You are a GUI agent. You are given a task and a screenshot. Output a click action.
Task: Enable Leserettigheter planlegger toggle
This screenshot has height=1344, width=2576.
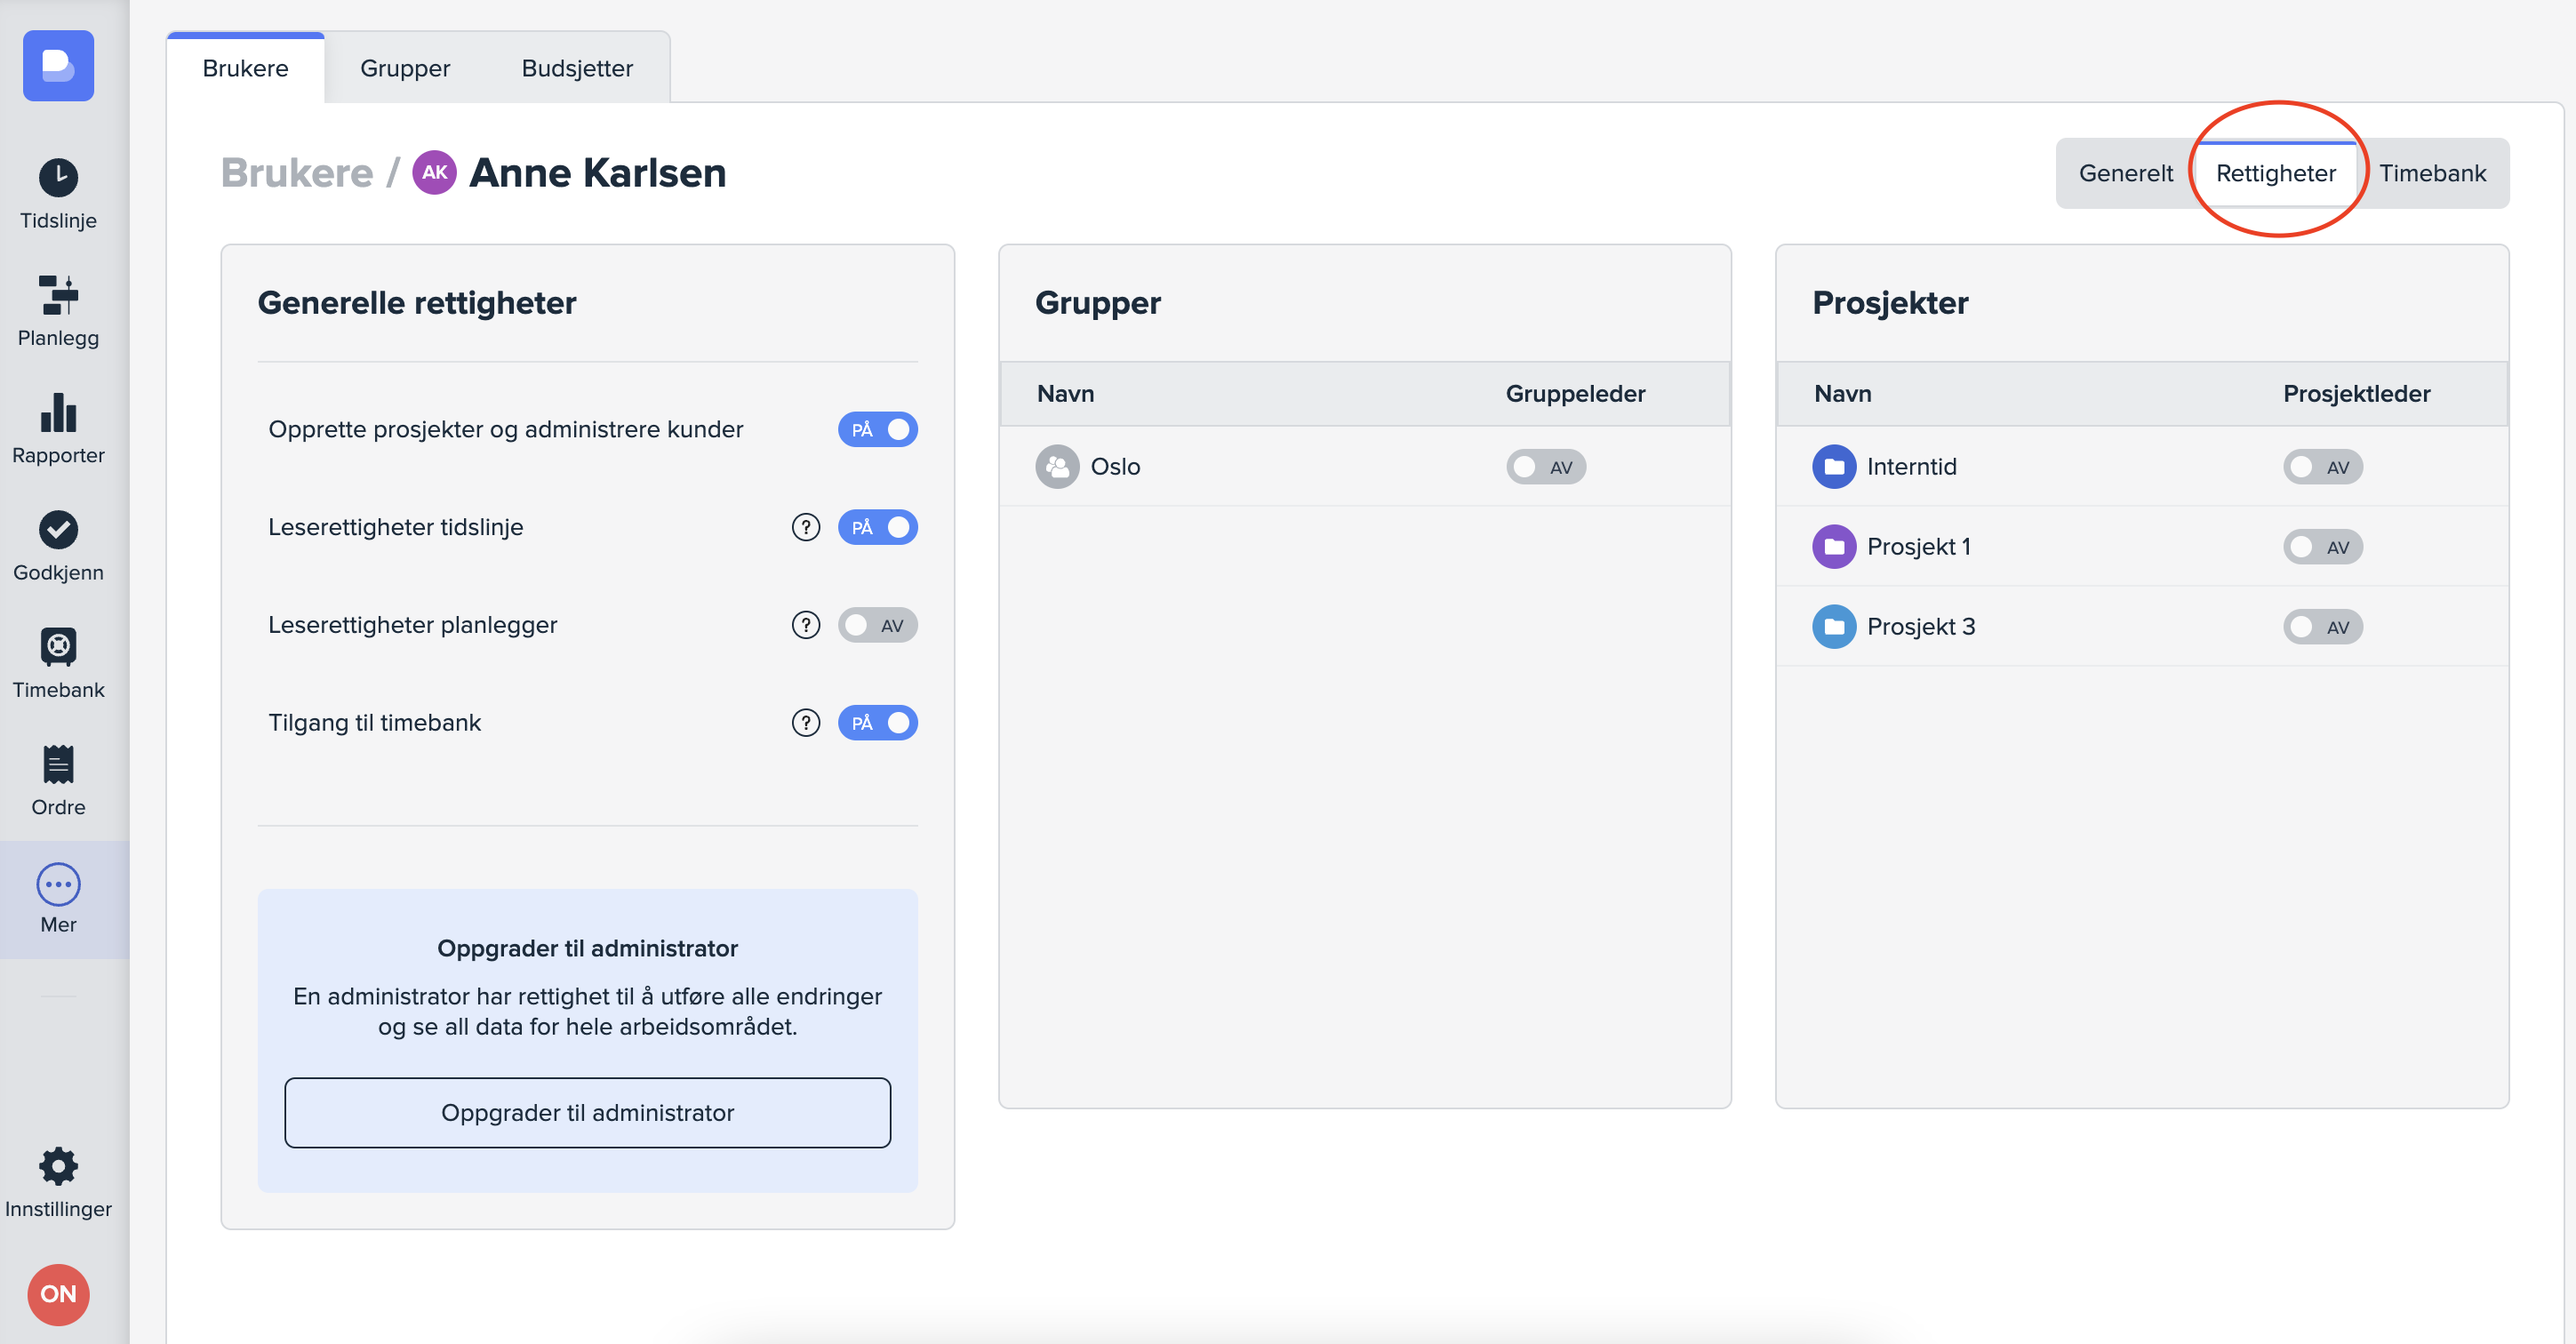pos(877,625)
